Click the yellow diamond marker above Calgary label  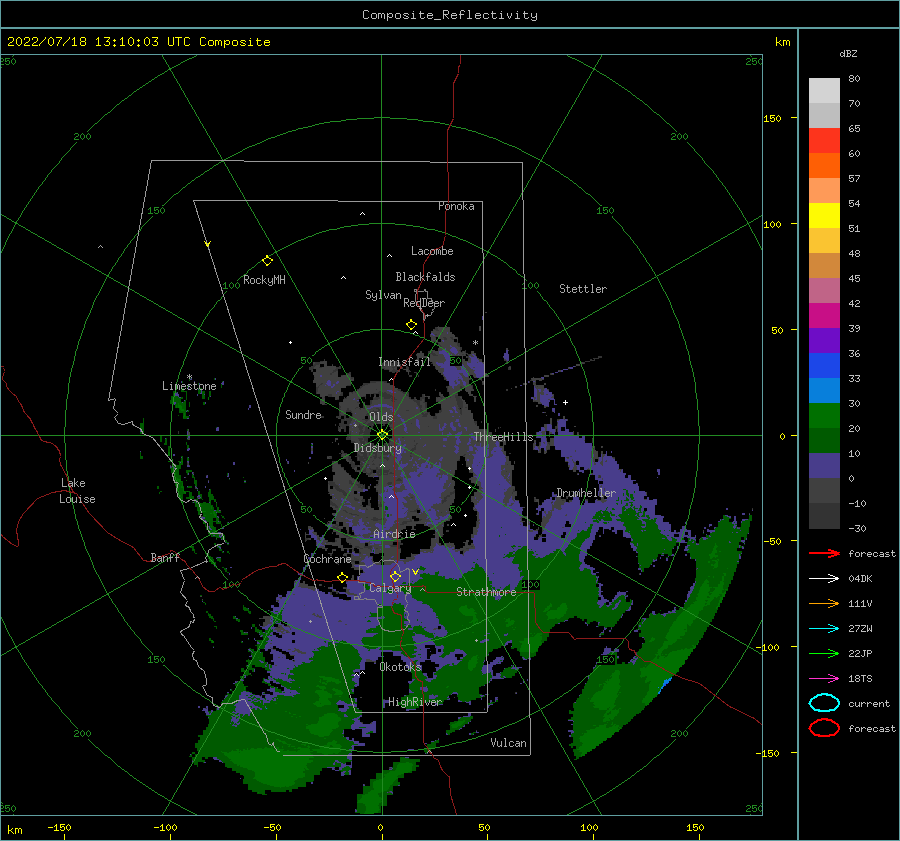(x=395, y=576)
